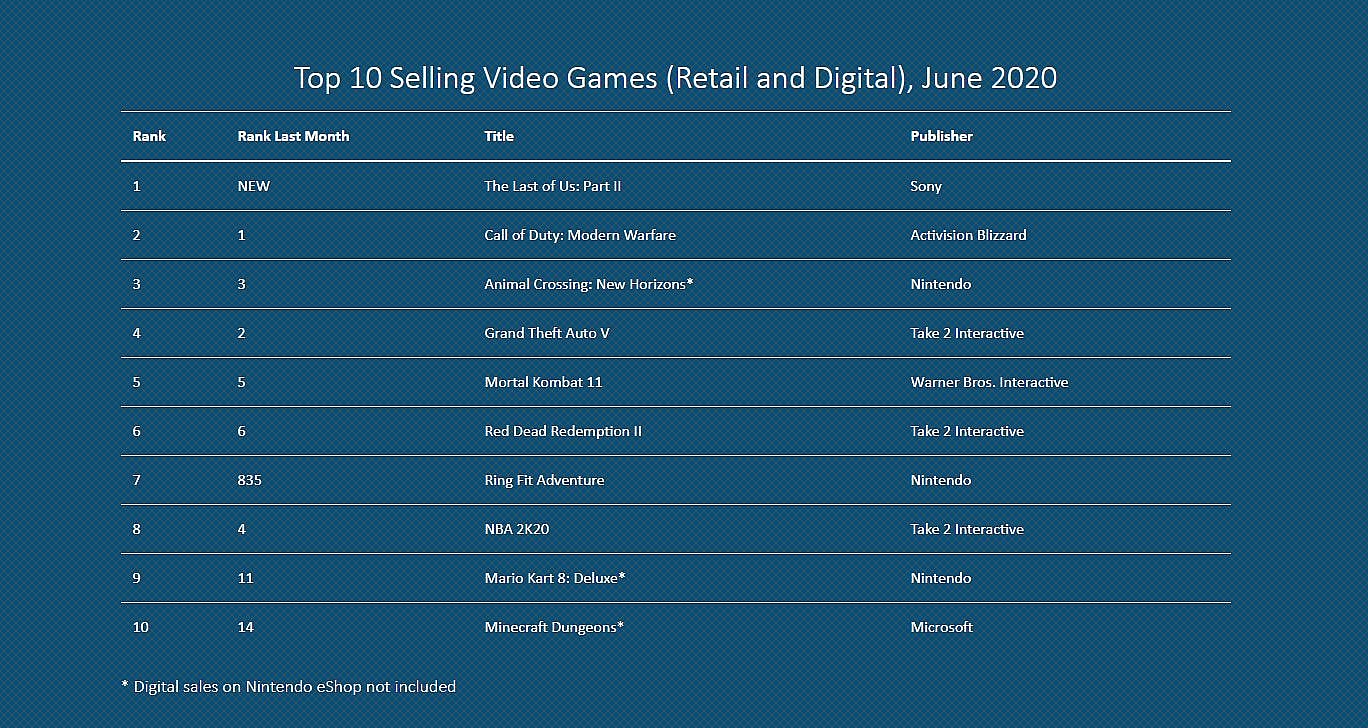The width and height of the screenshot is (1368, 728).
Task: Click Red Dead Redemption II title
Action: click(563, 431)
